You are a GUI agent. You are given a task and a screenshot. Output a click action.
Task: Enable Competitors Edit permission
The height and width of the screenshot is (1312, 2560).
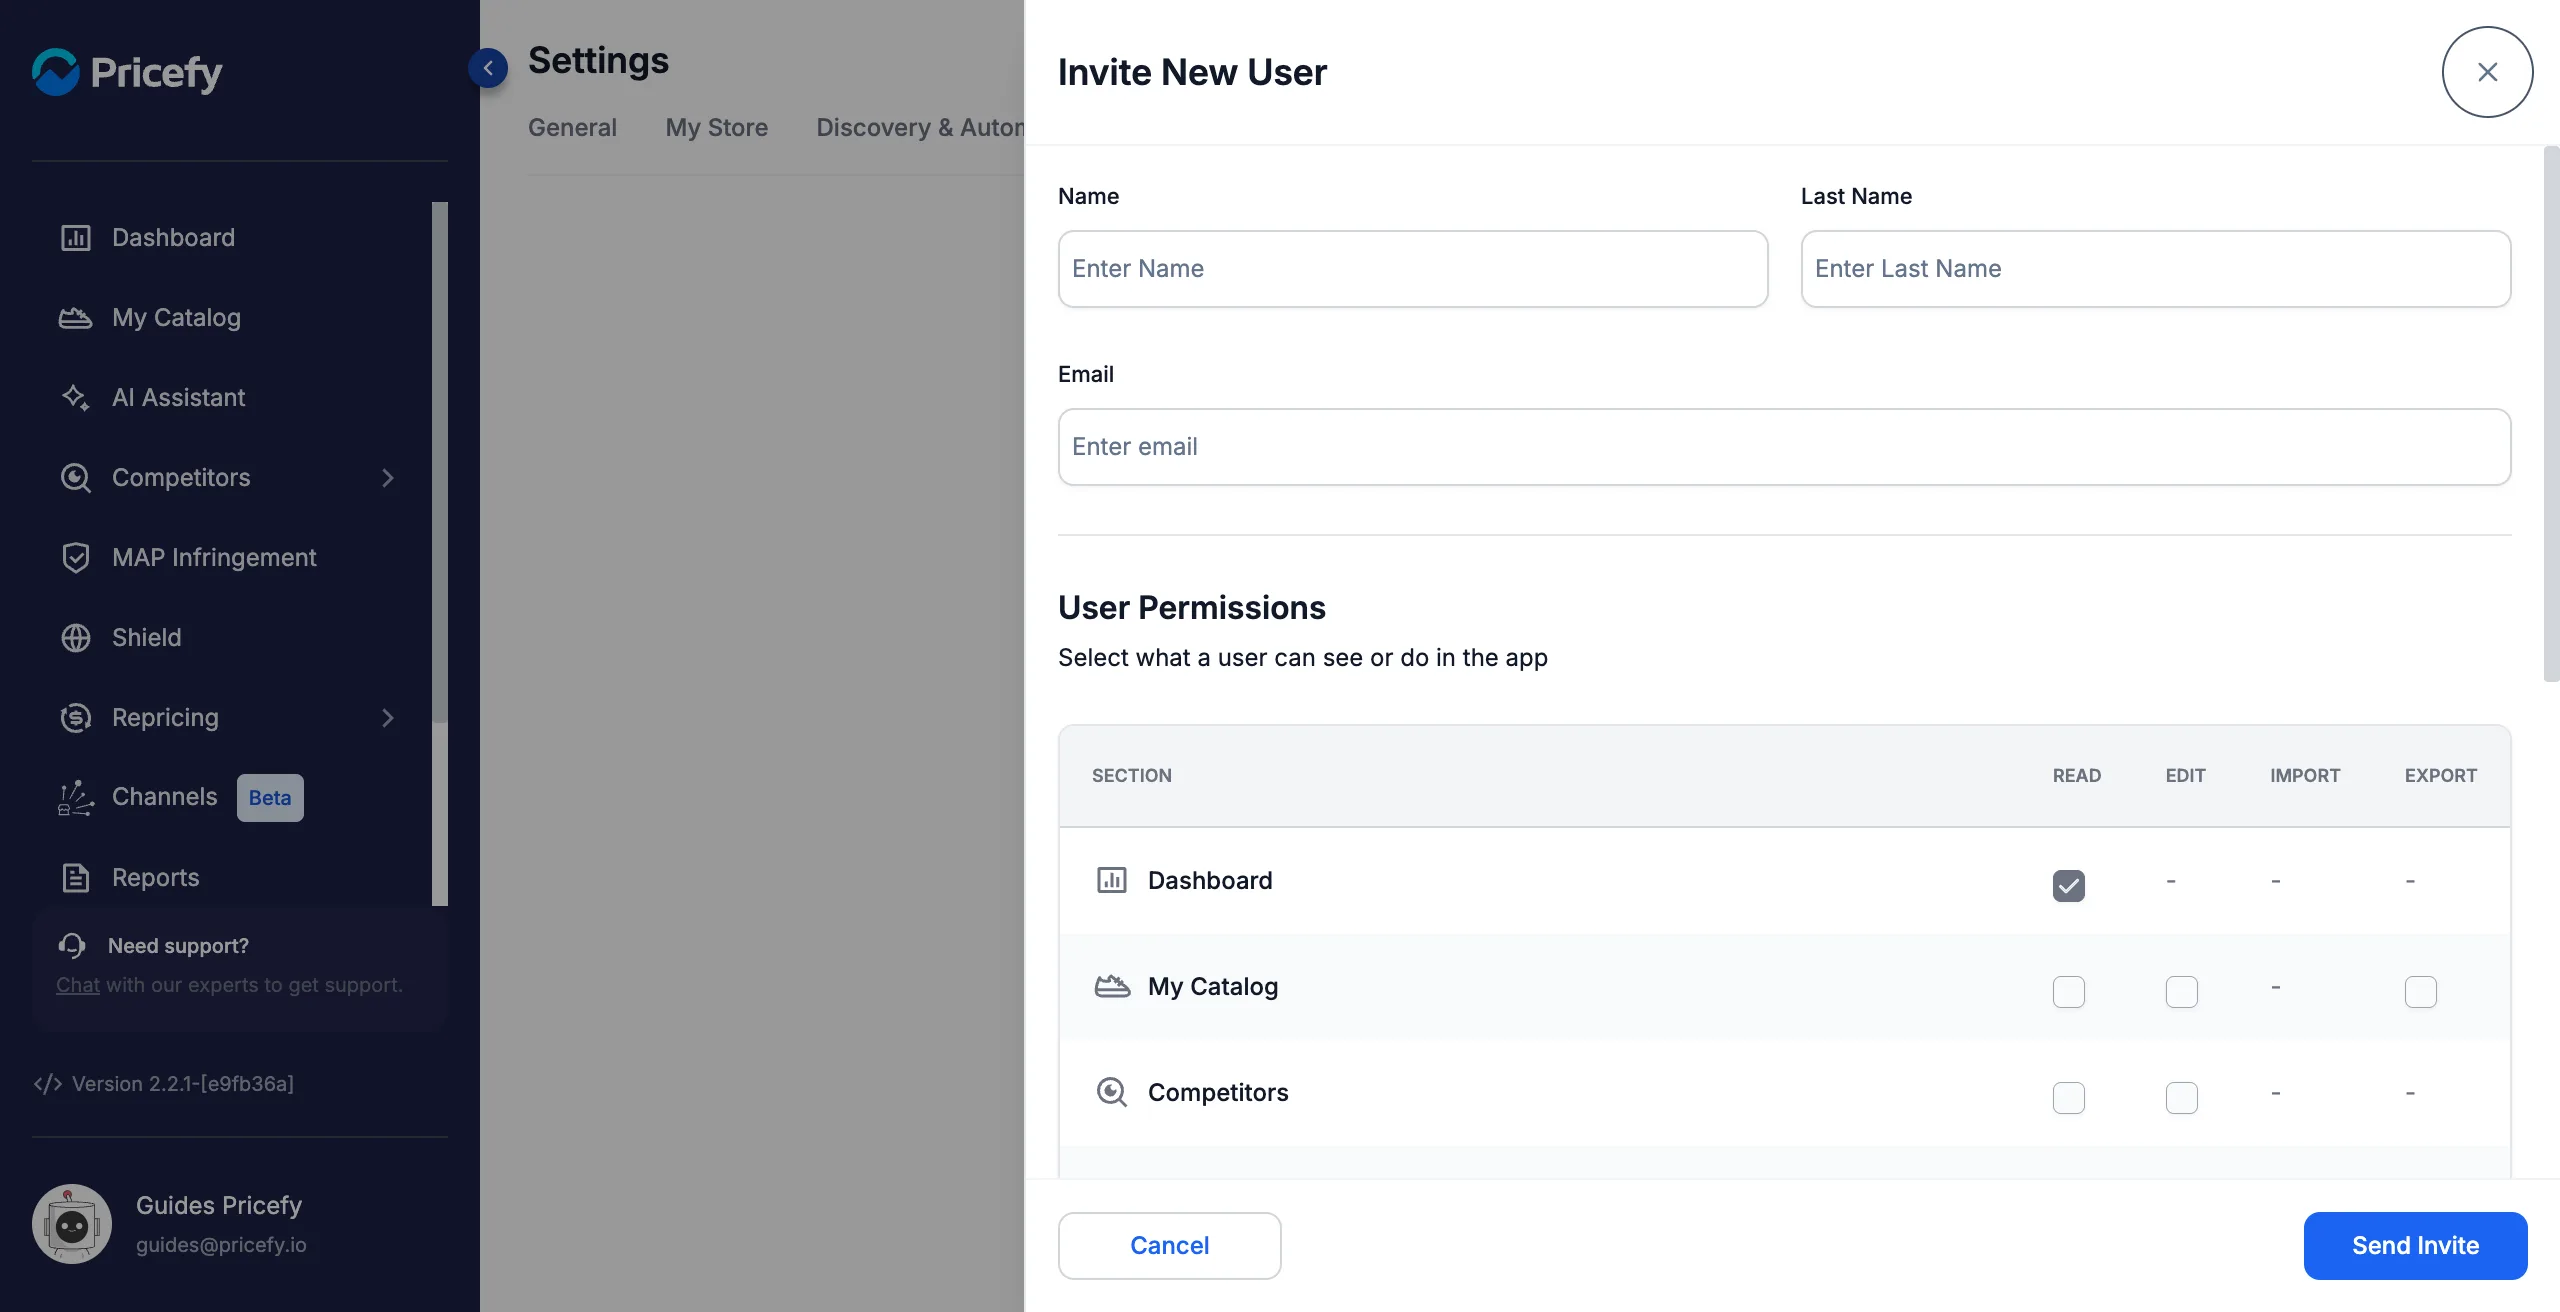pyautogui.click(x=2182, y=1098)
